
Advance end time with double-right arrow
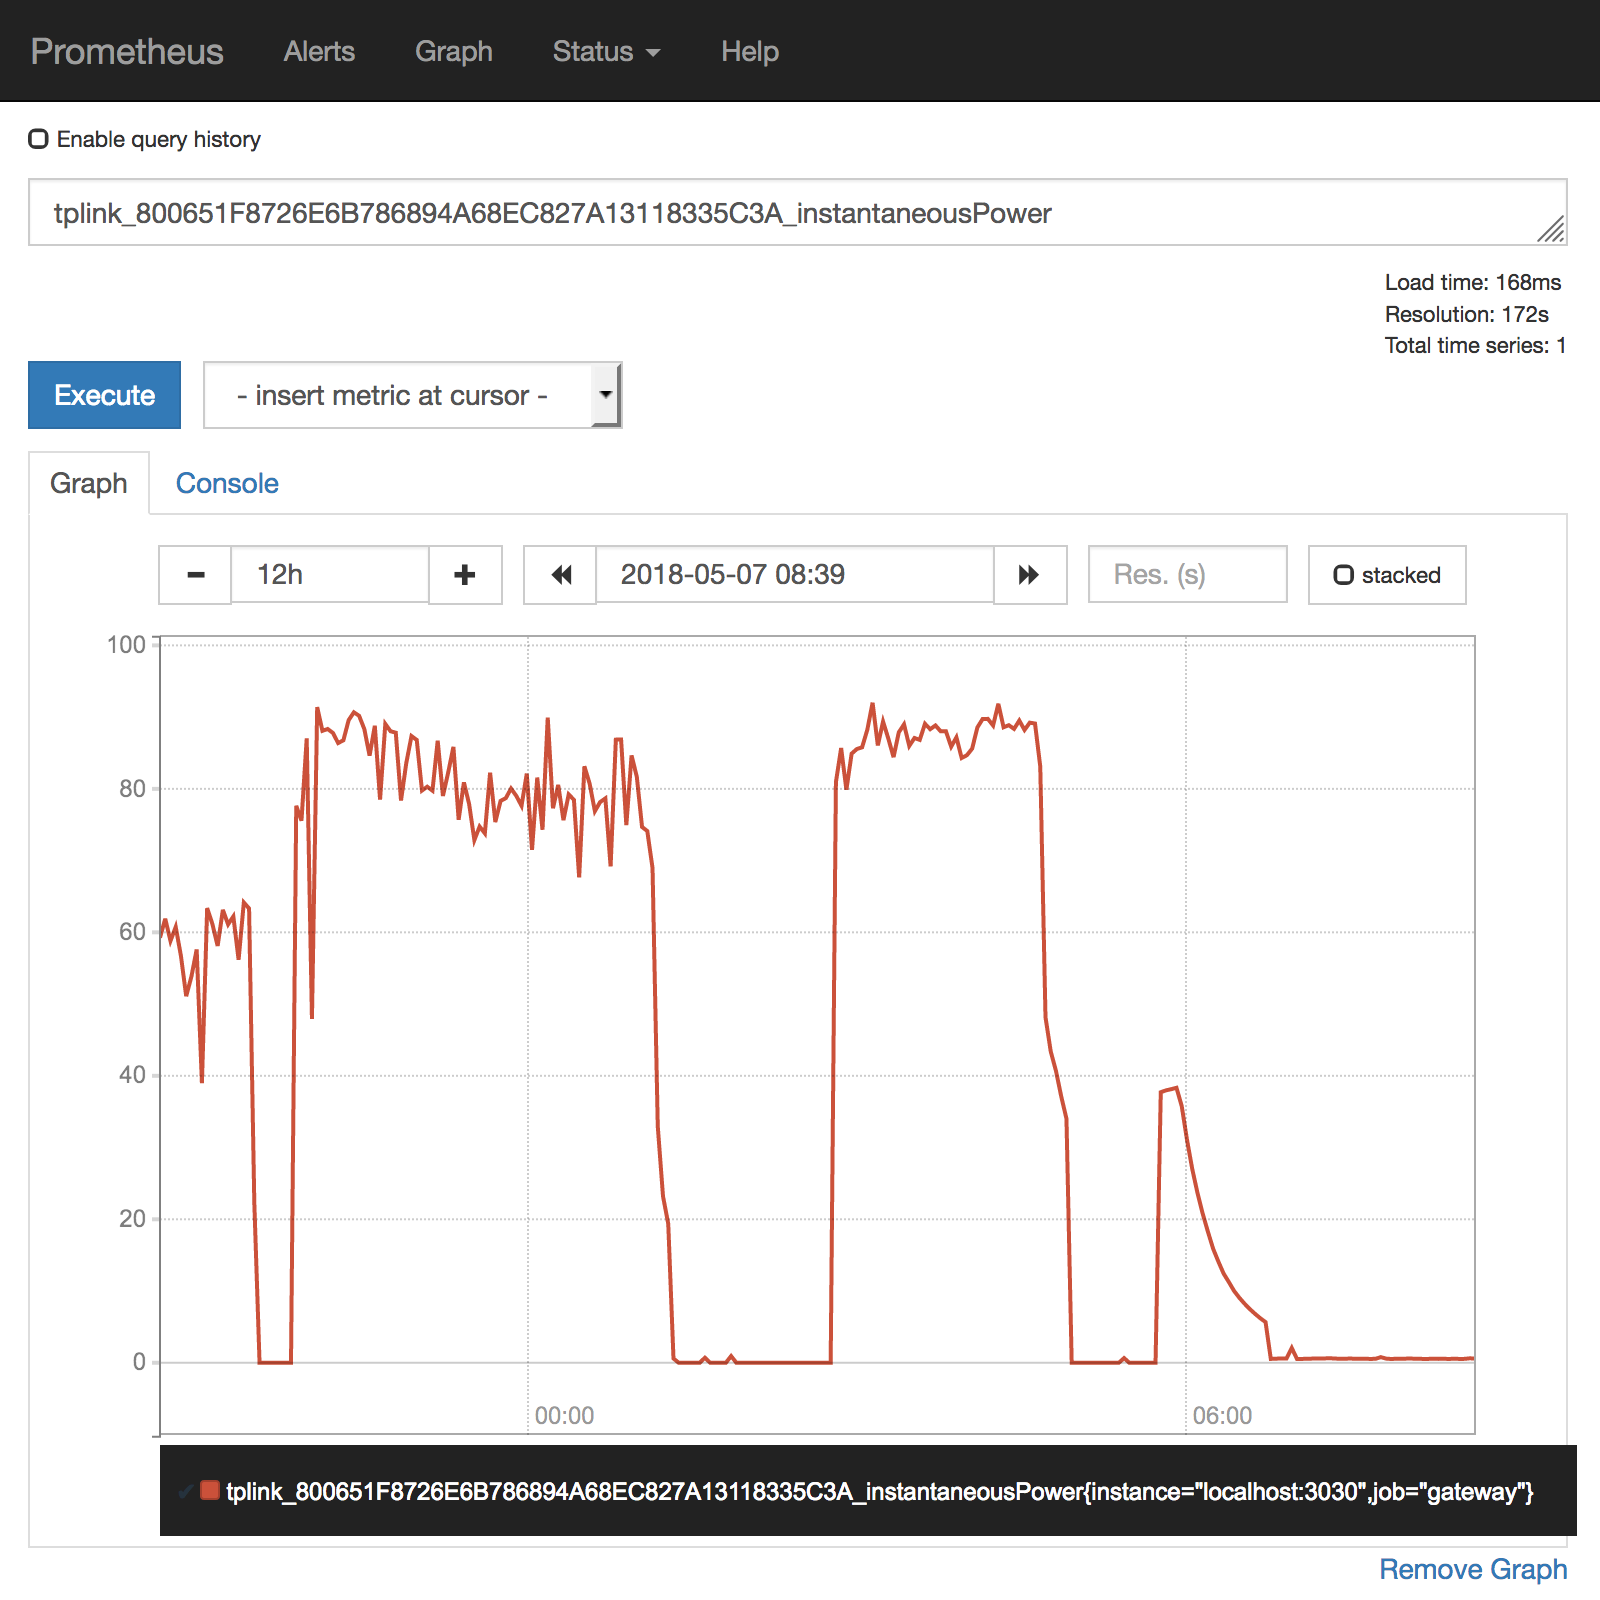tap(1030, 575)
